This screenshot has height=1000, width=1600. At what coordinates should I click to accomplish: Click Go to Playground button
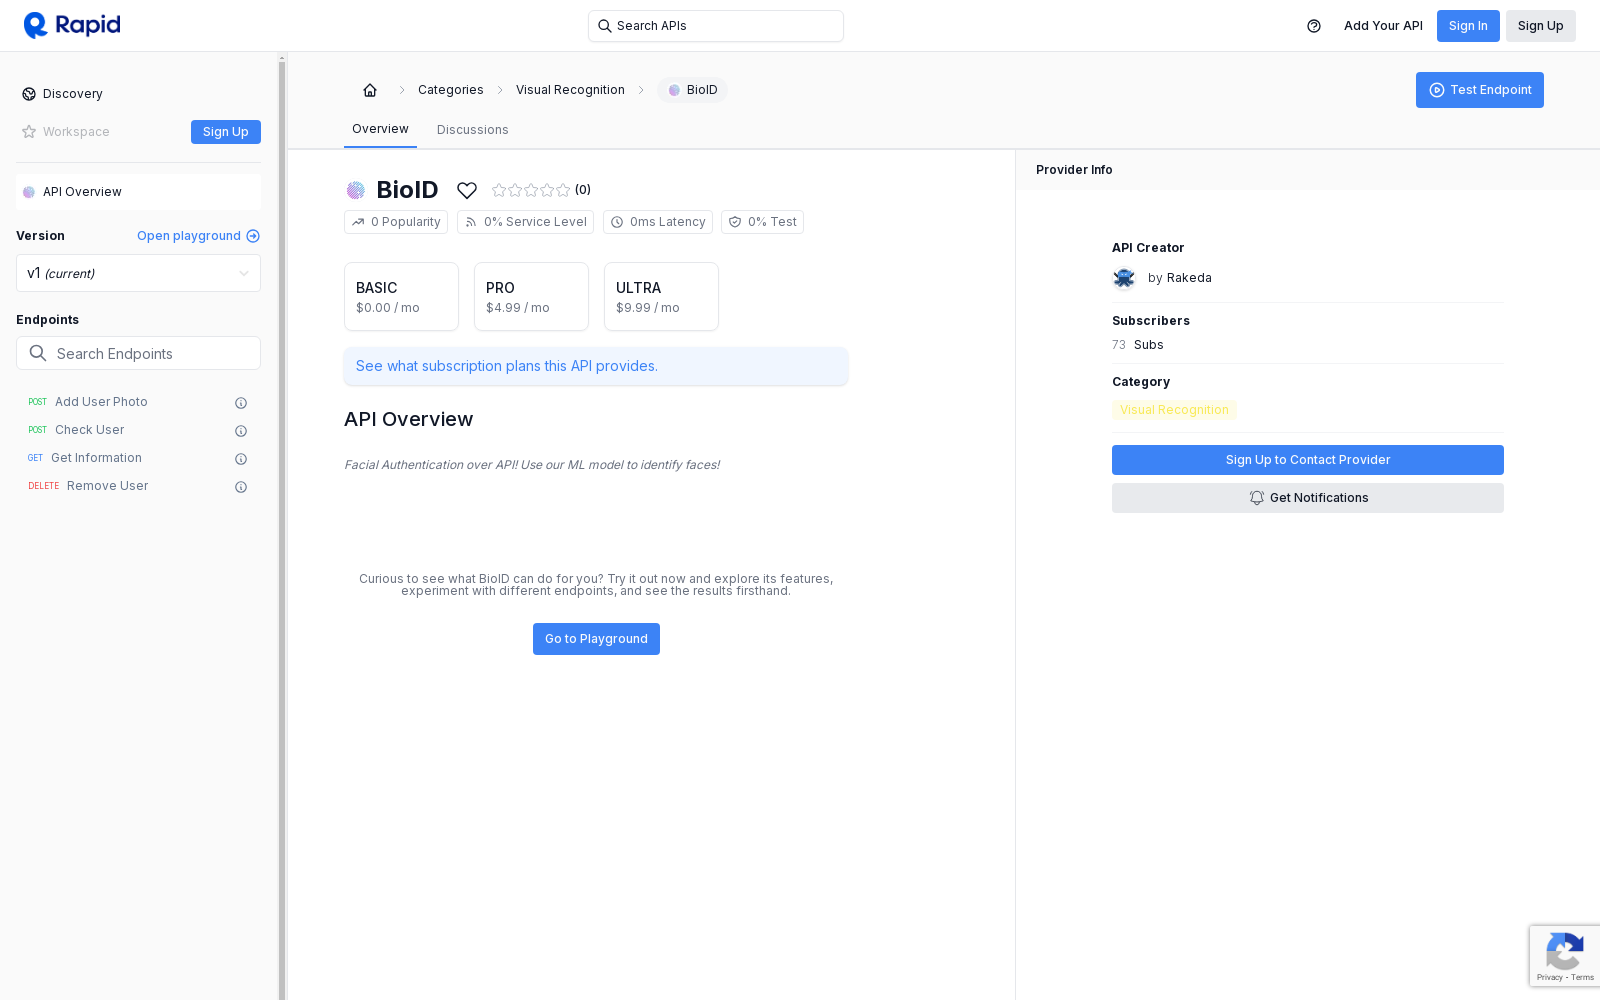[596, 639]
